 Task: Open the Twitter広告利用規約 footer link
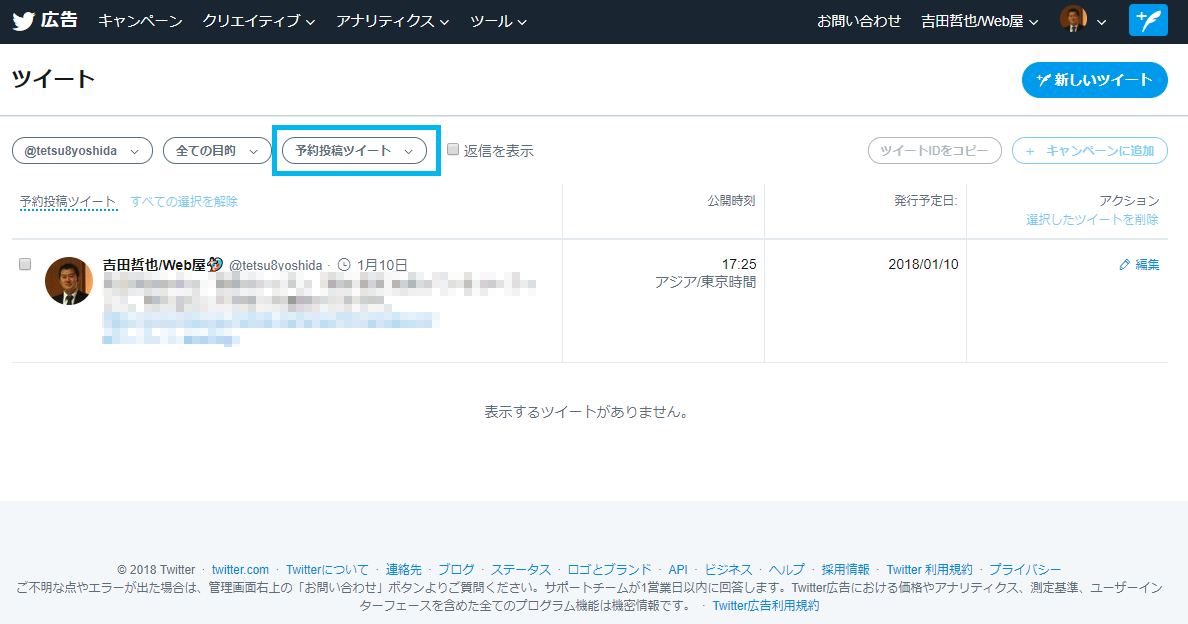[x=765, y=605]
